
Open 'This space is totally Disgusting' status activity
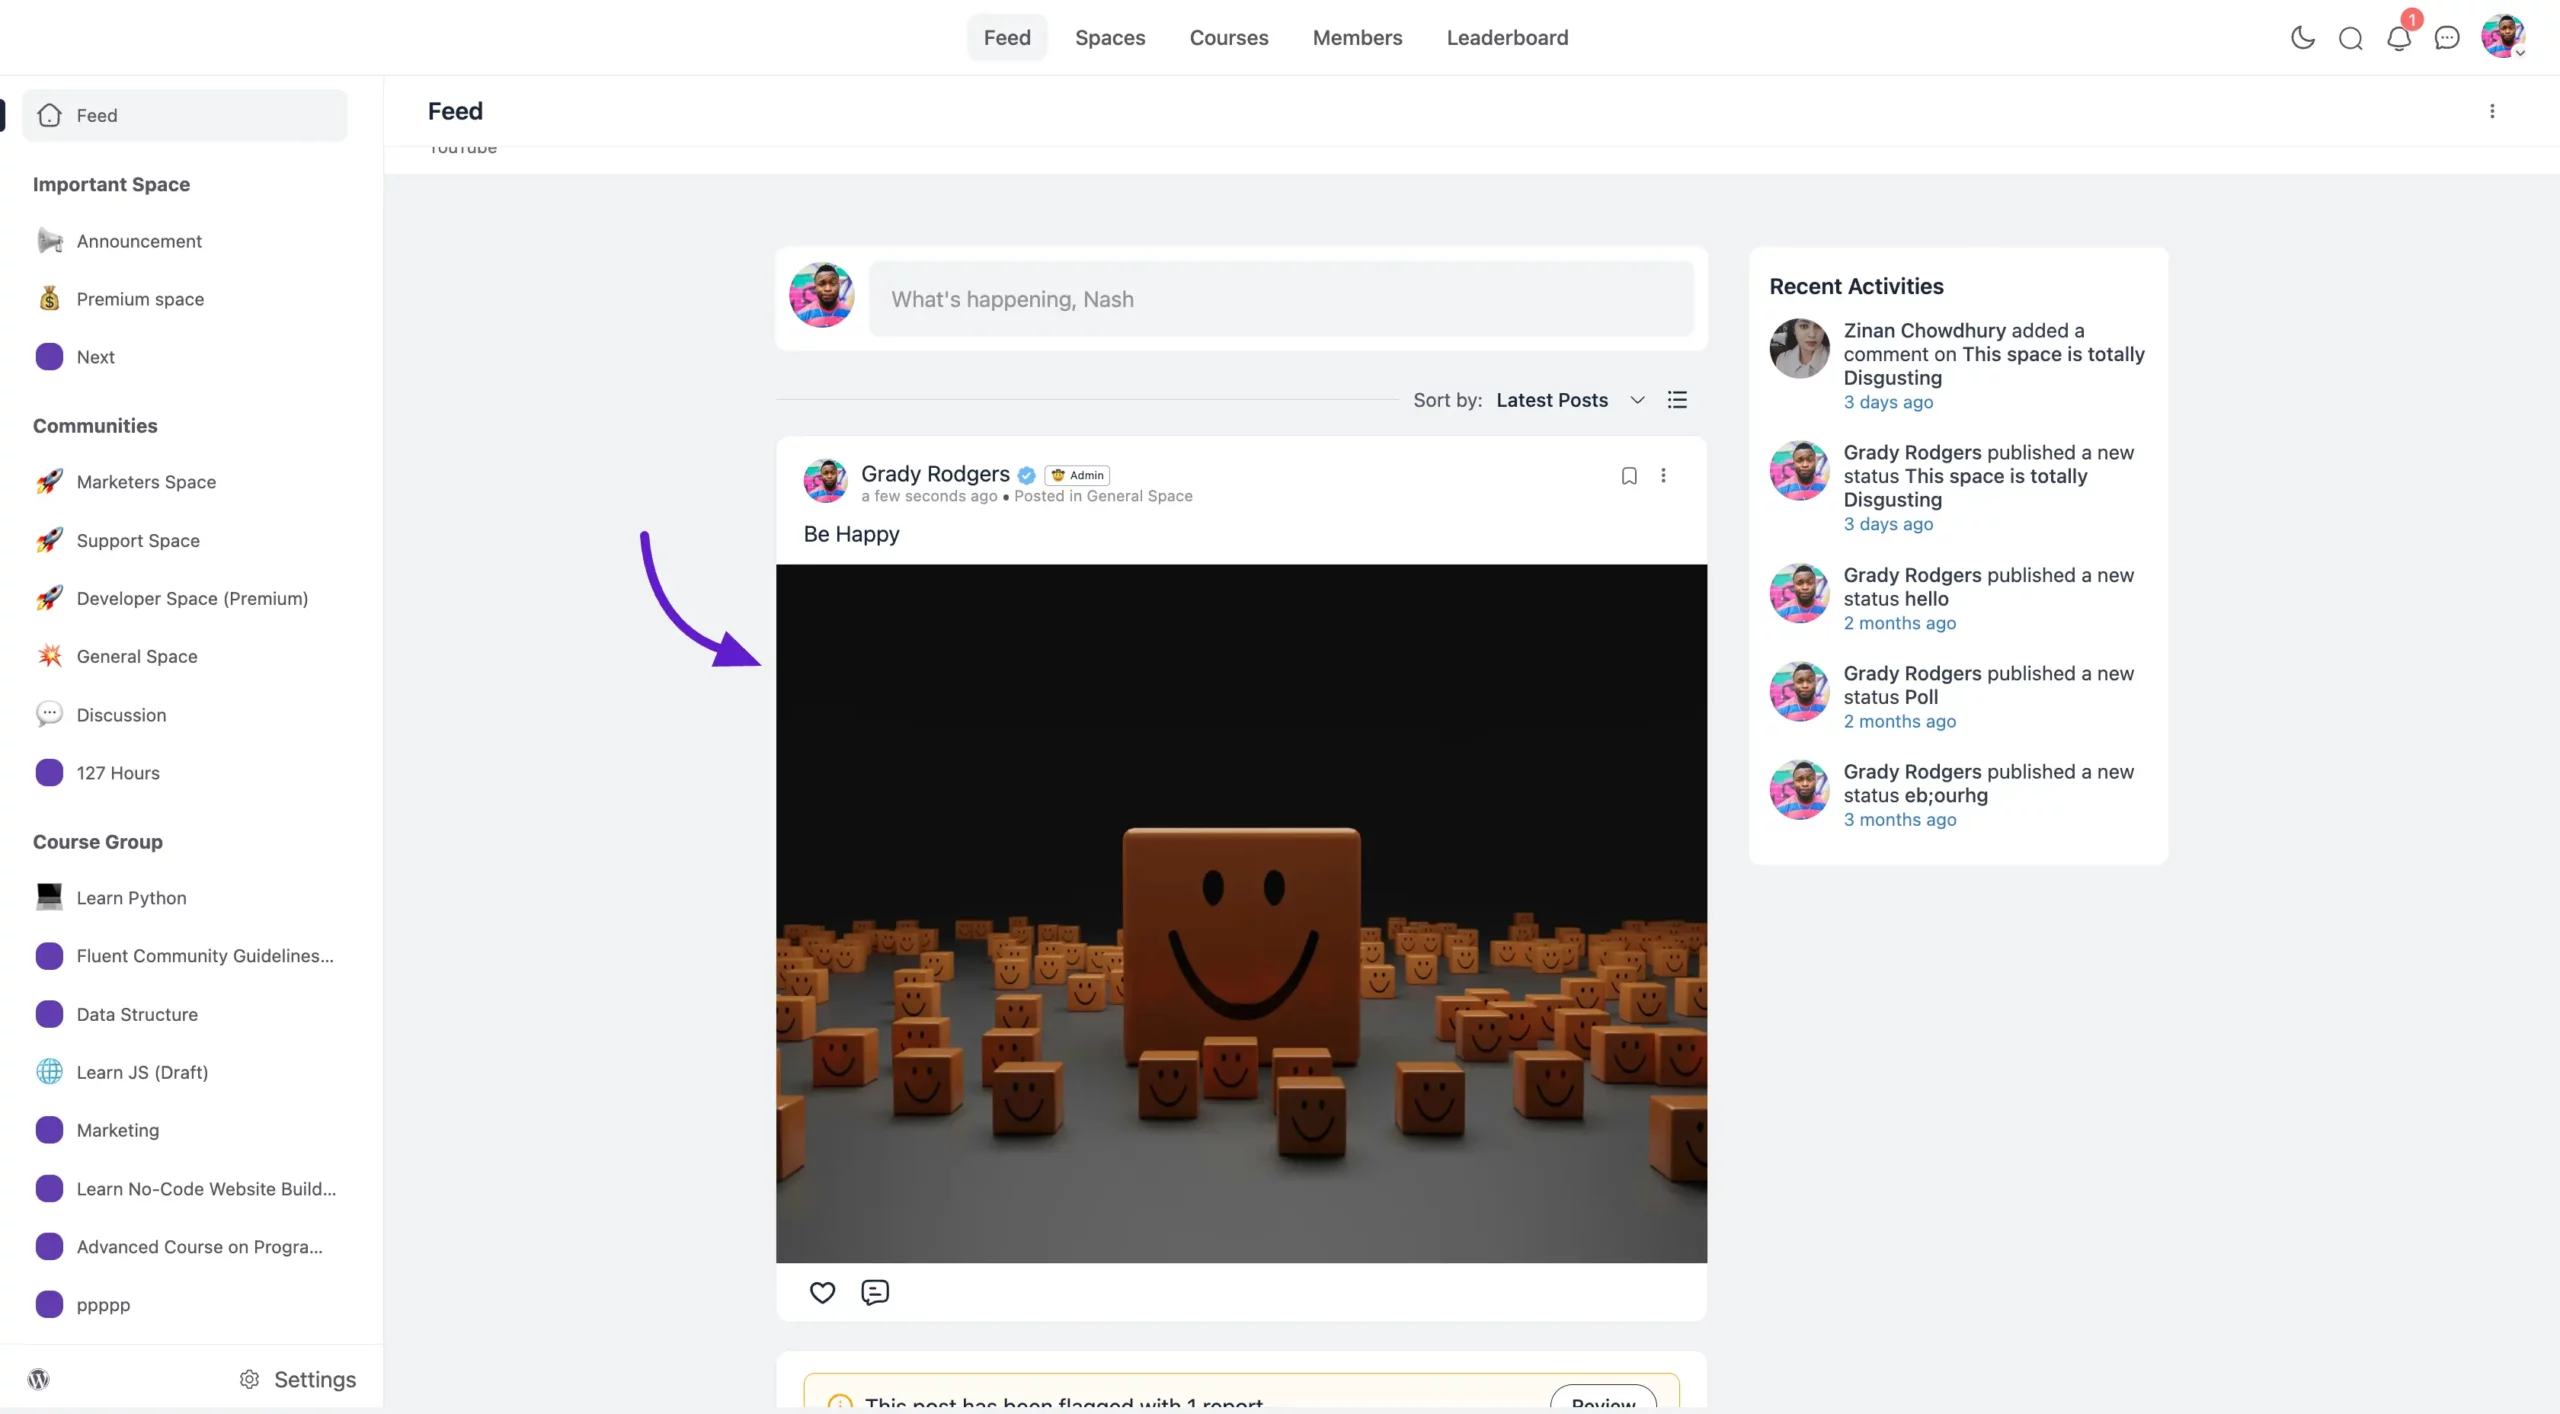coord(1988,476)
